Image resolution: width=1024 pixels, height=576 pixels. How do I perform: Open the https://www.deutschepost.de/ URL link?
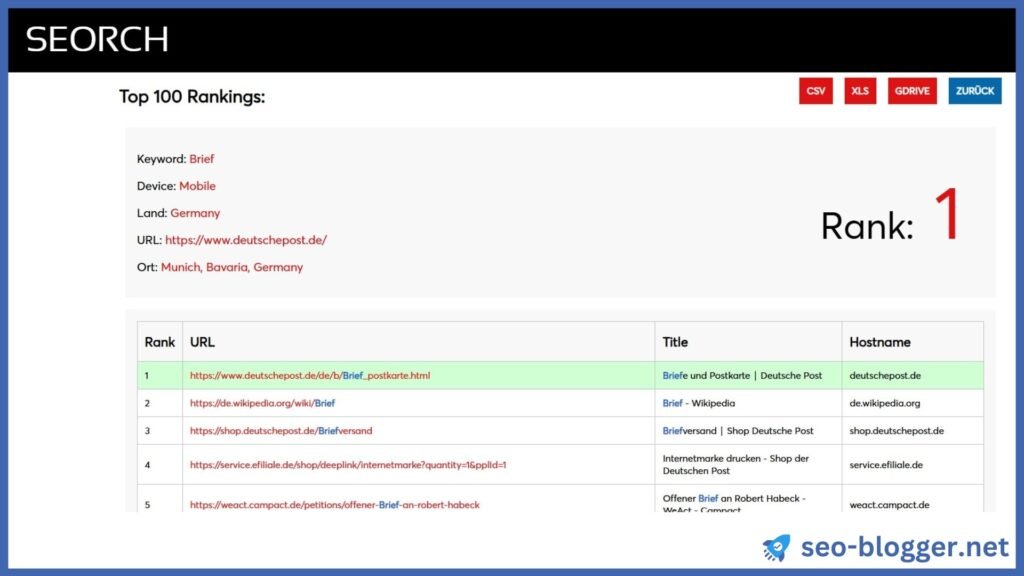coord(246,240)
